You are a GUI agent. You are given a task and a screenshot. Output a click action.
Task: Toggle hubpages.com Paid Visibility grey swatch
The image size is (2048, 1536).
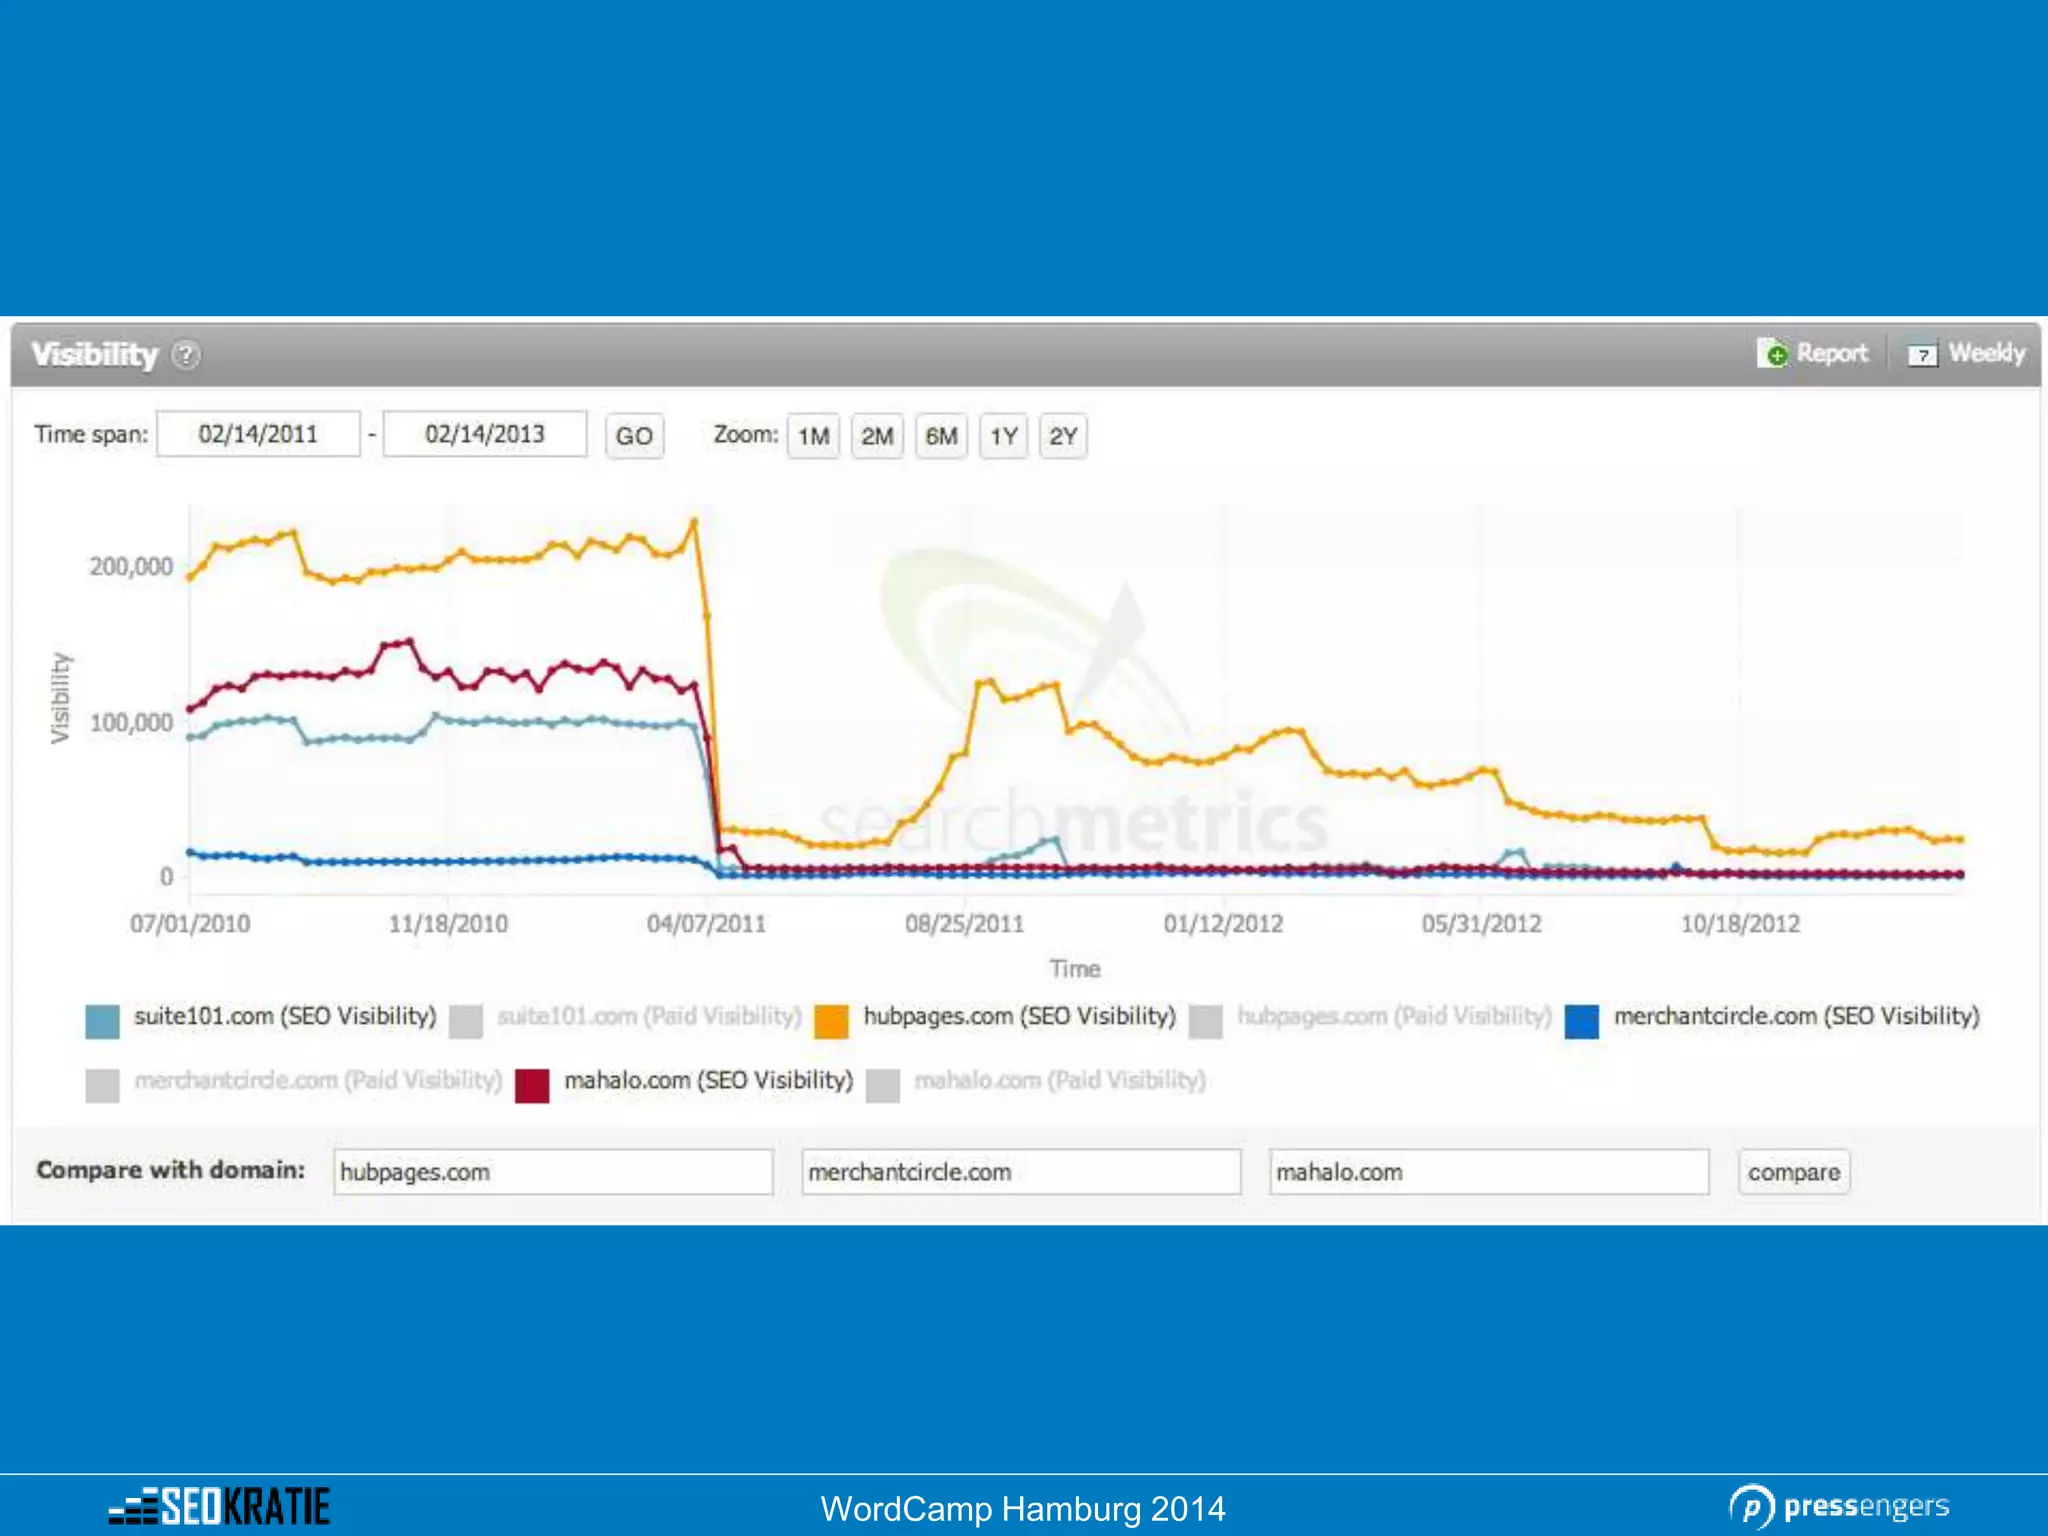coord(1205,1022)
